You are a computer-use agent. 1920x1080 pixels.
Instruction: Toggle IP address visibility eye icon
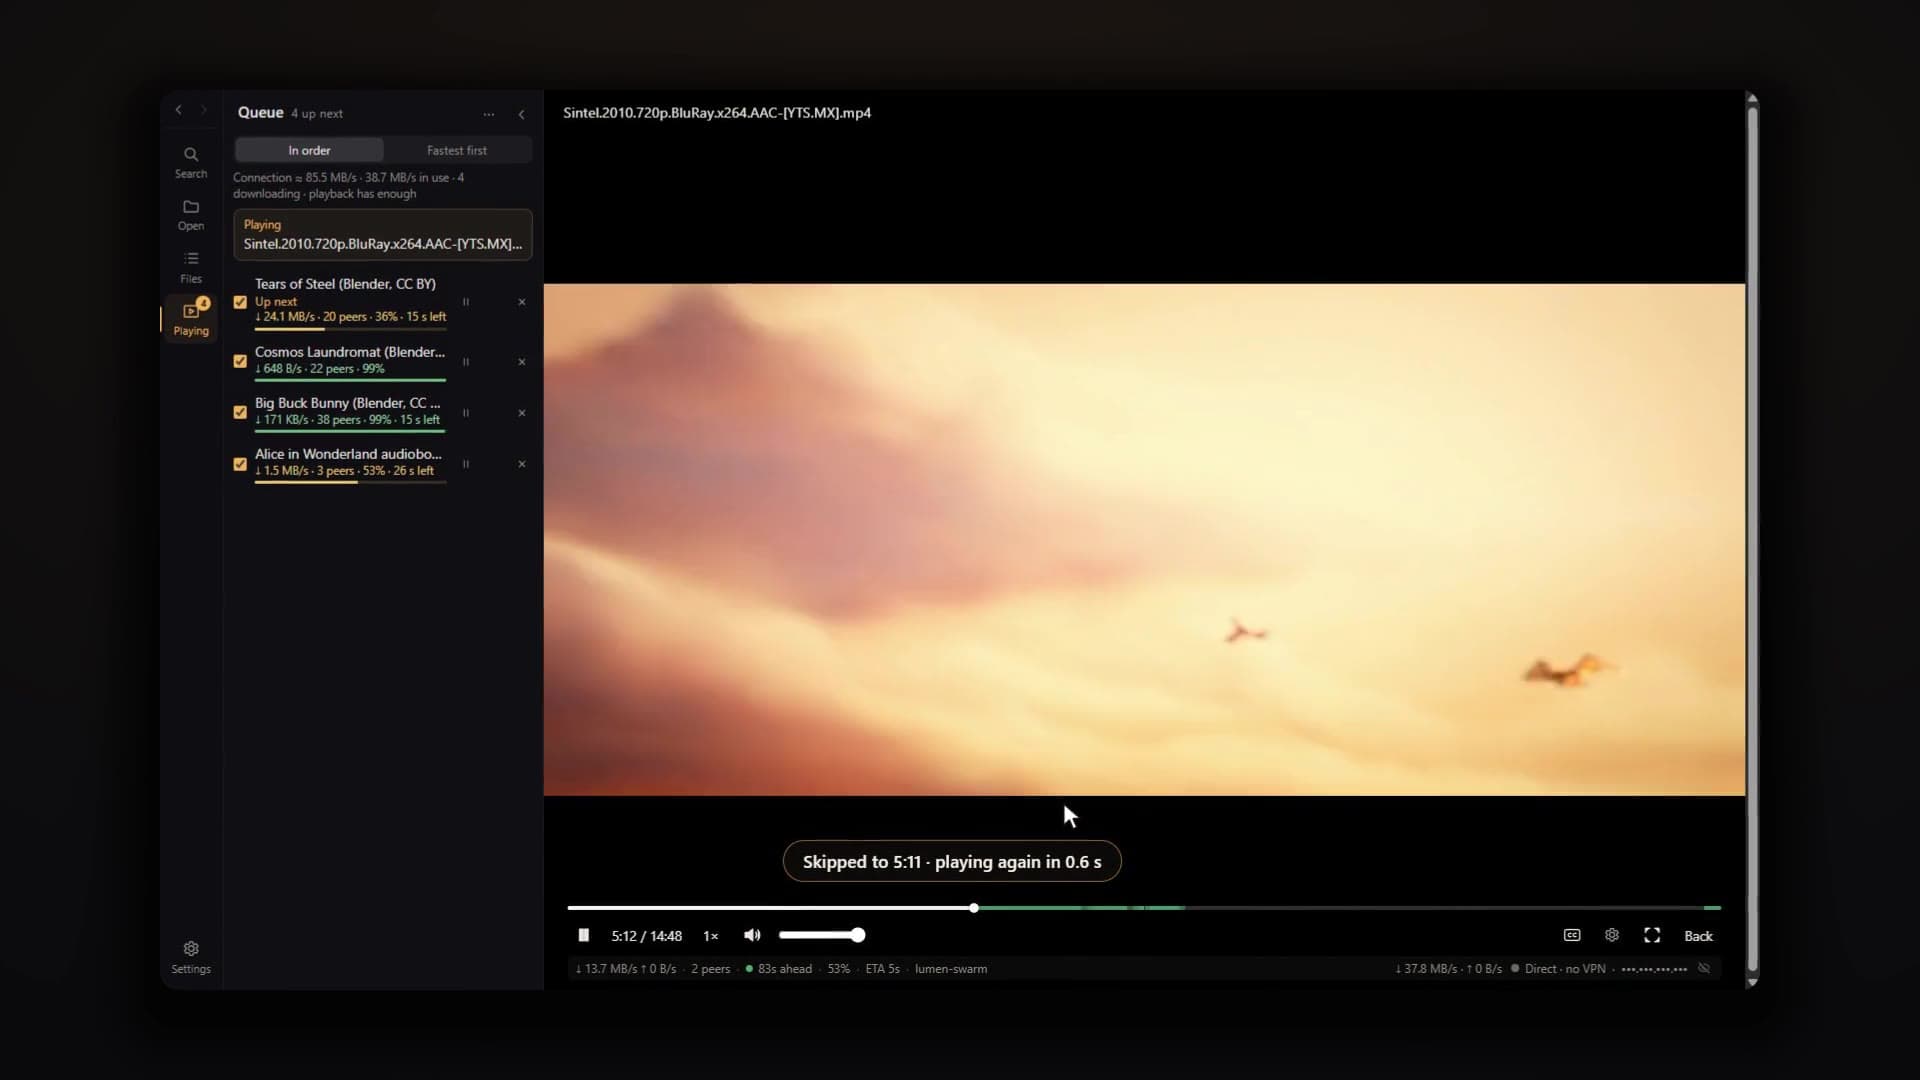1704,968
